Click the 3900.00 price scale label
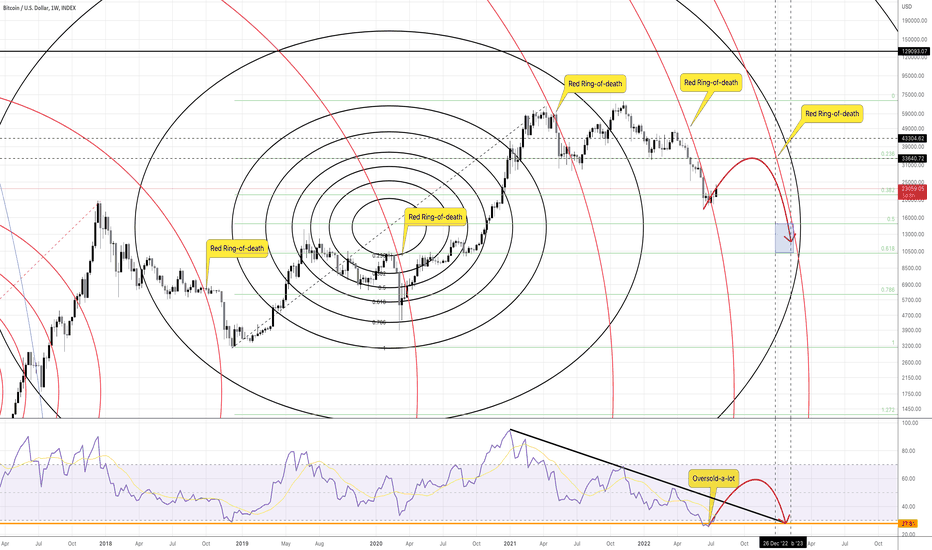The height and width of the screenshot is (550, 932). (x=914, y=330)
